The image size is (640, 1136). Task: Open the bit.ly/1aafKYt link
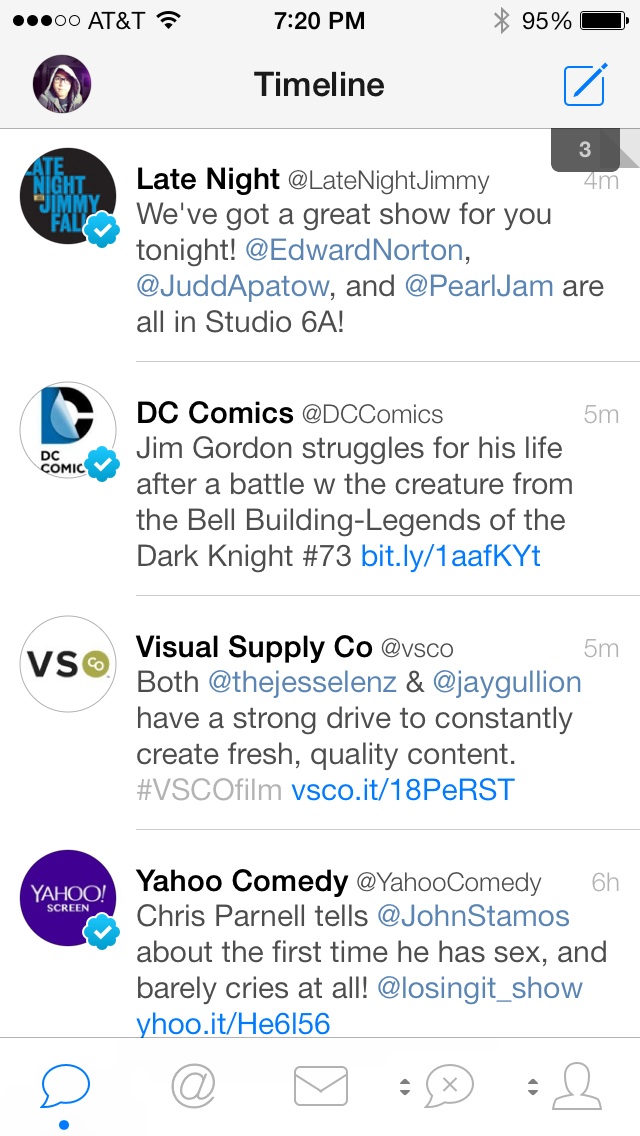(450, 556)
